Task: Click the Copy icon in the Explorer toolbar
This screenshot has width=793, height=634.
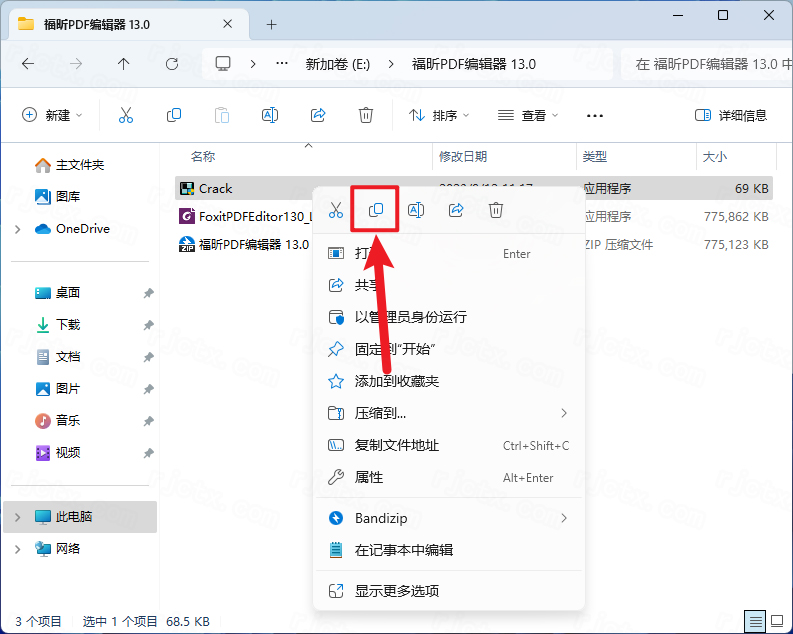Action: (173, 115)
